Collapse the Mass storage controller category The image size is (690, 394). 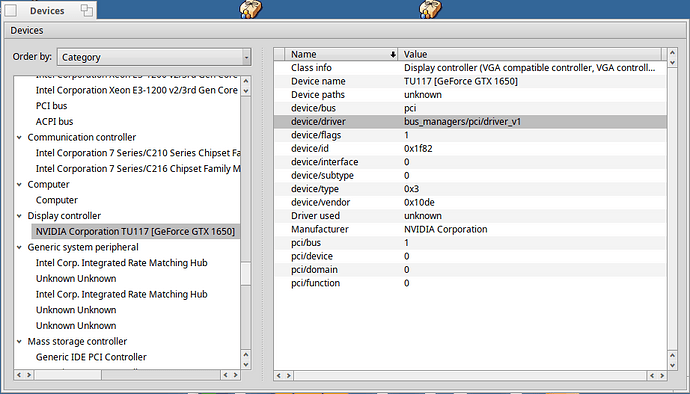click(19, 342)
